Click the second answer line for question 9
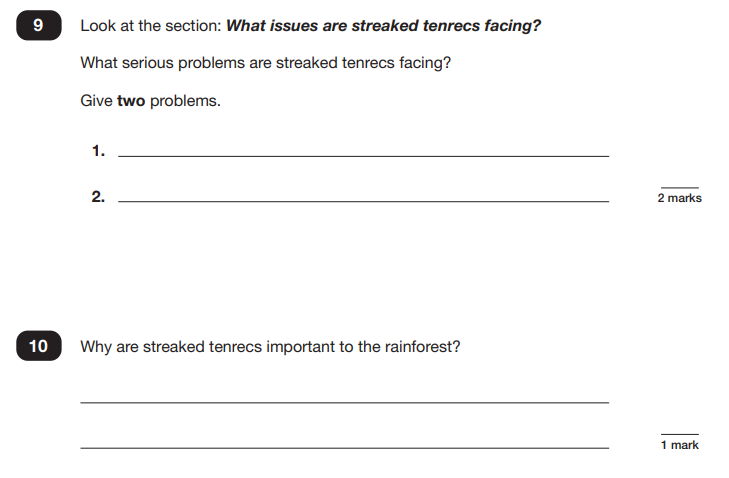 coord(364,201)
